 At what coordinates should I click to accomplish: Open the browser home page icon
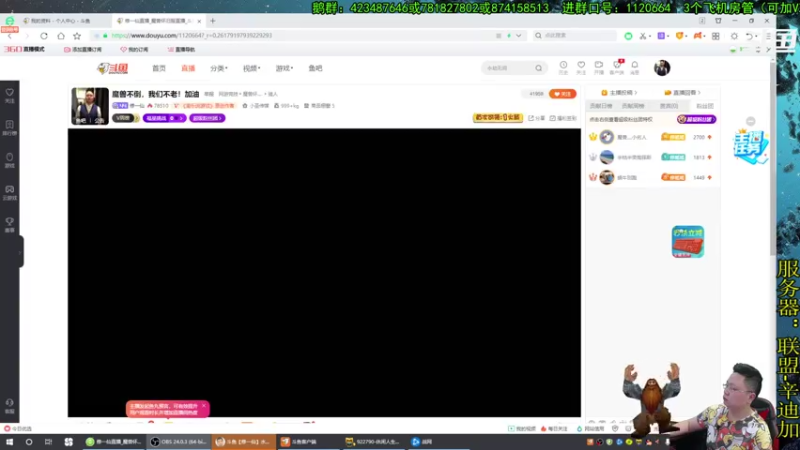pos(61,36)
